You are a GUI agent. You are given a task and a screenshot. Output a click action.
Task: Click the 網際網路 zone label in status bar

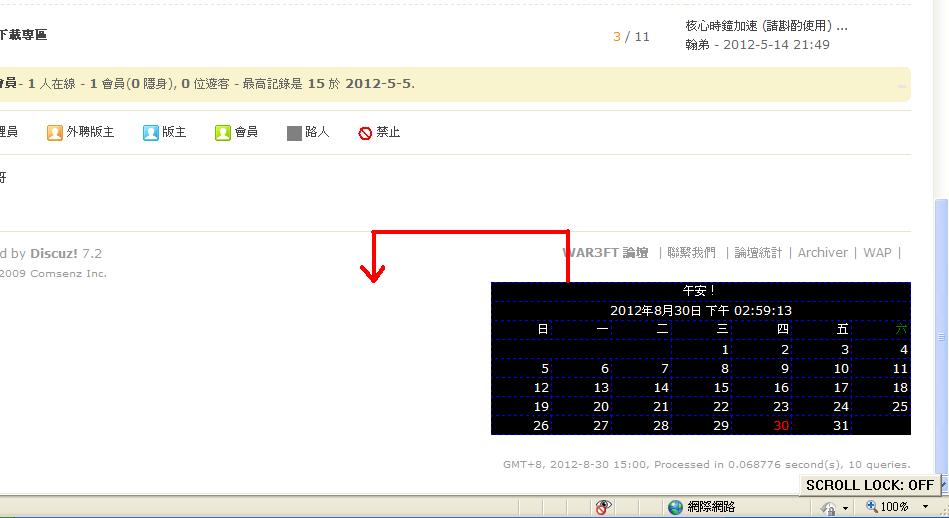711,507
